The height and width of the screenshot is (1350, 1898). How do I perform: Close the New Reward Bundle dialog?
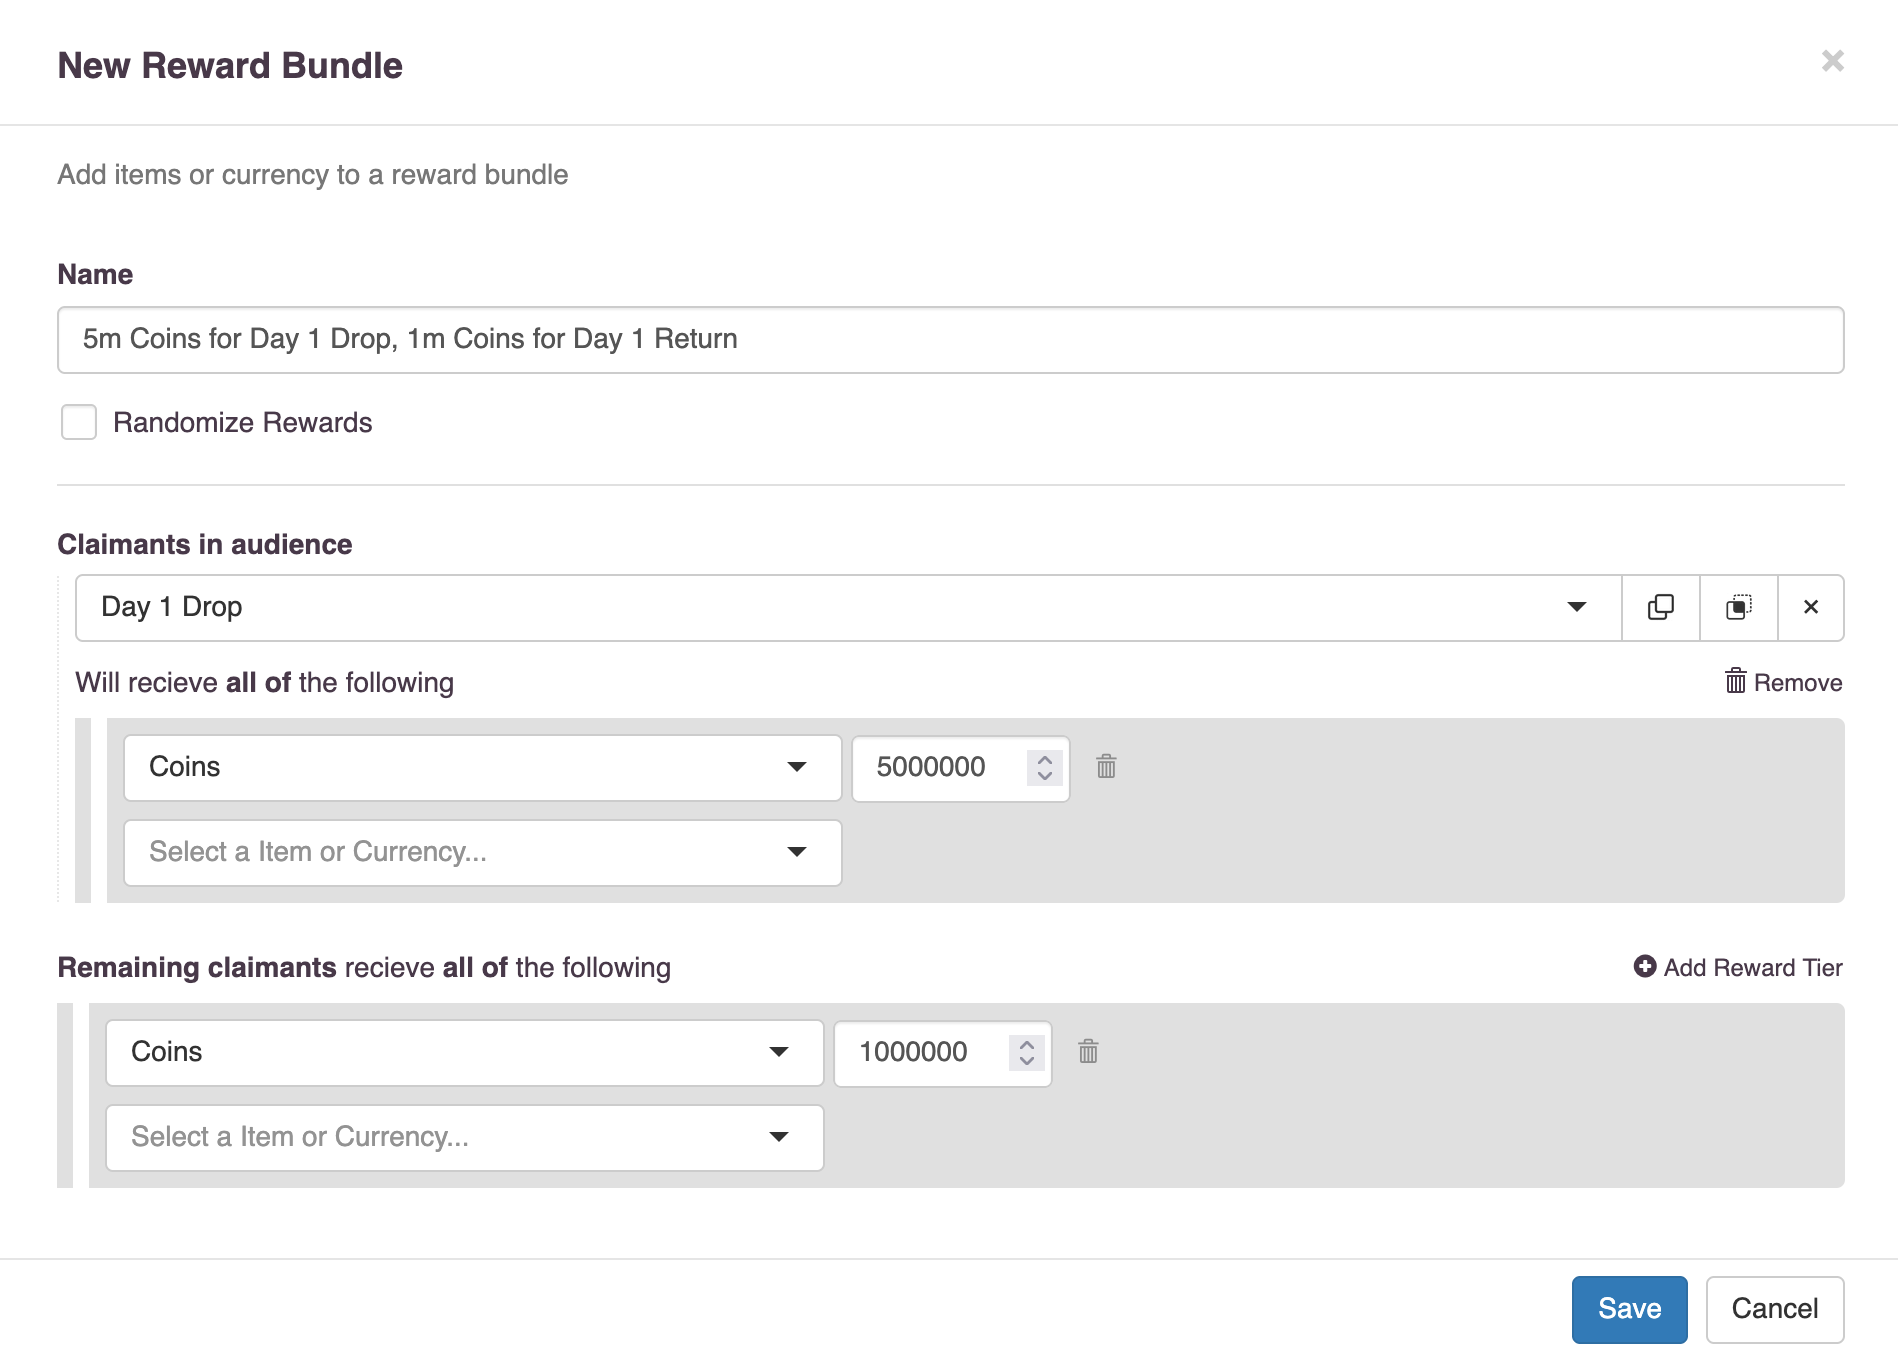[1832, 61]
